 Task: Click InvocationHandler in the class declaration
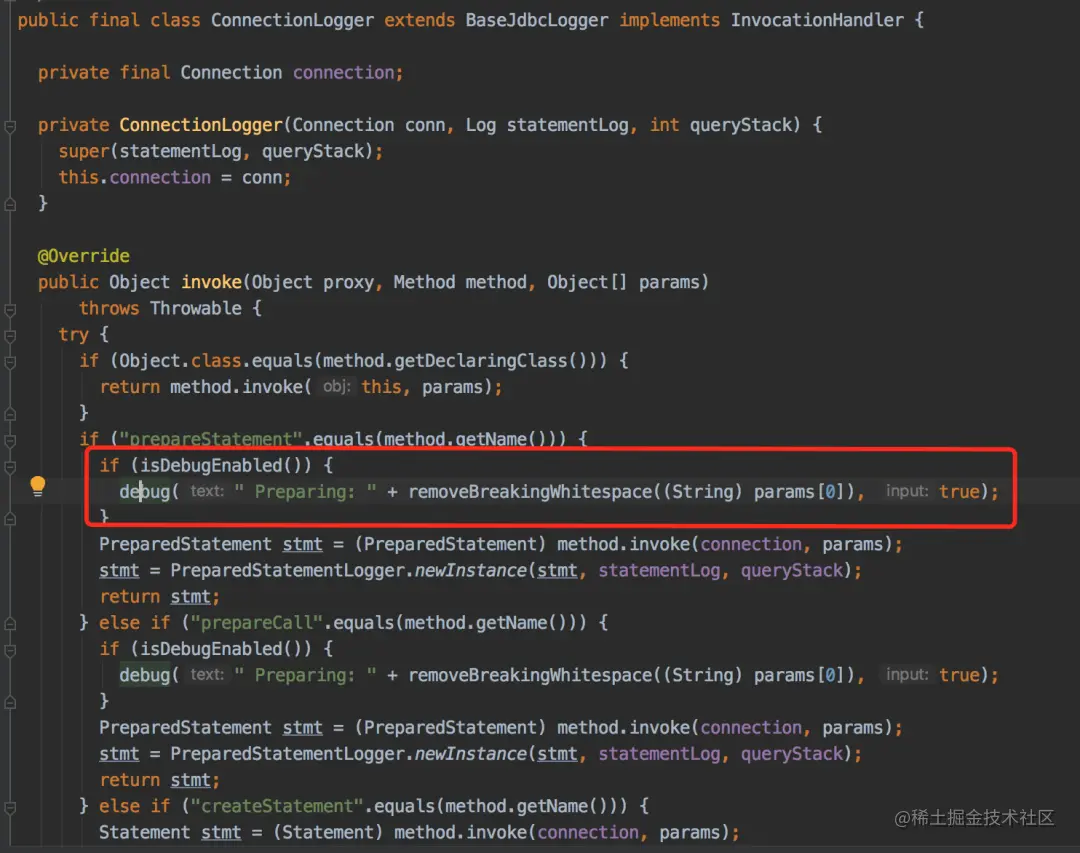tap(817, 20)
